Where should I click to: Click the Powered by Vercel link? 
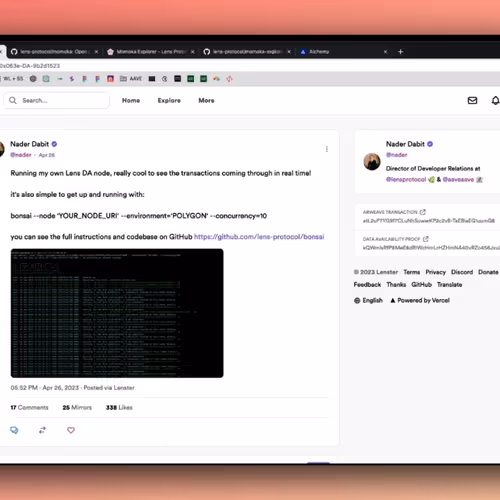(420, 300)
